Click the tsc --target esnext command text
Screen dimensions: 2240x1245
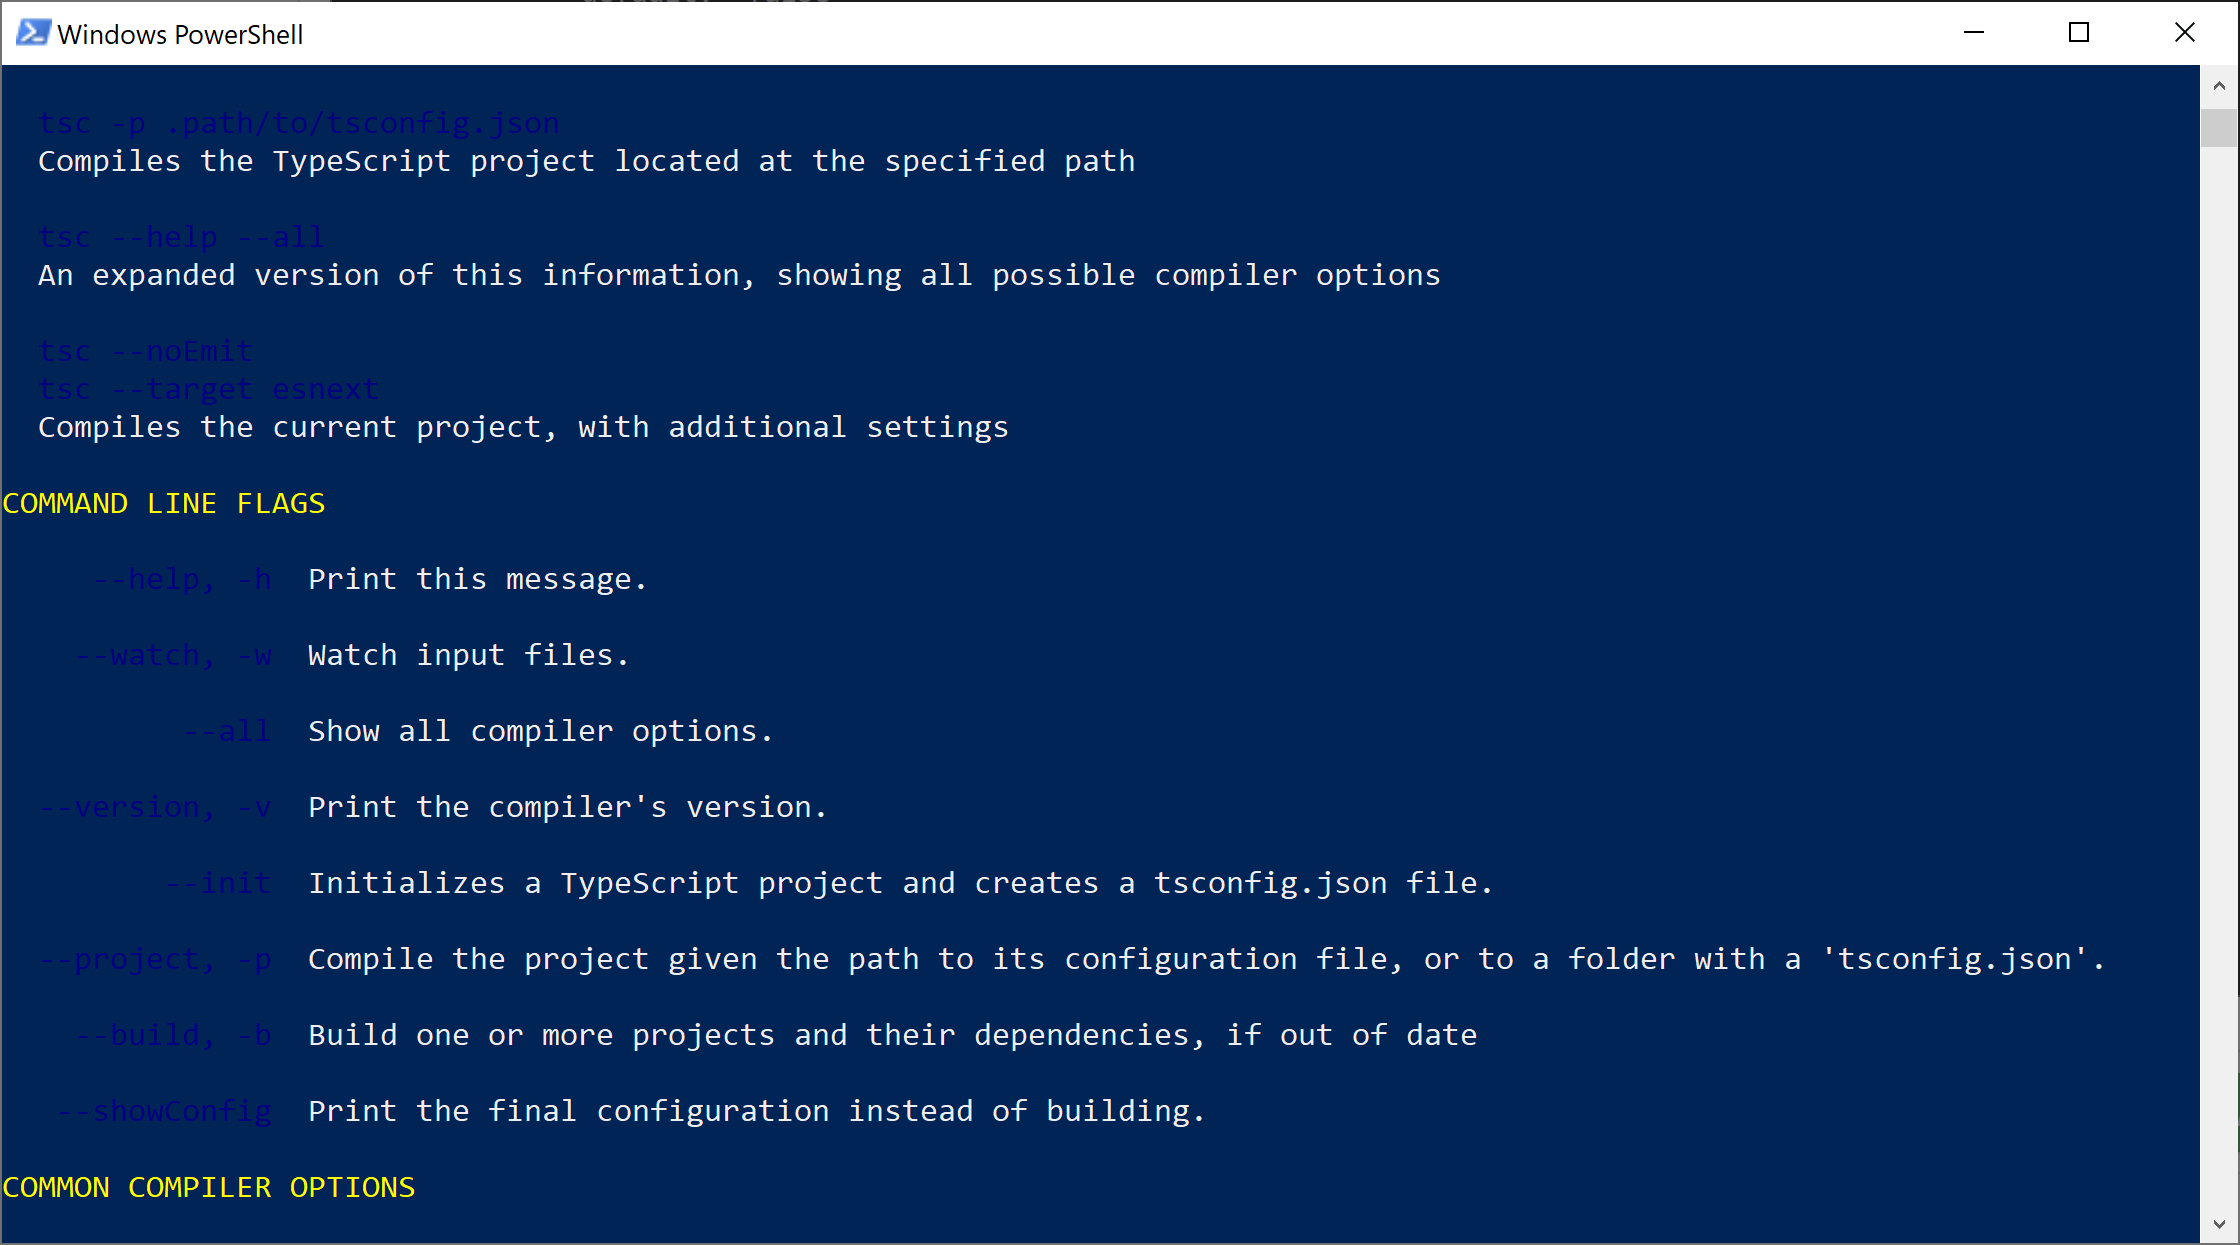click(x=208, y=389)
